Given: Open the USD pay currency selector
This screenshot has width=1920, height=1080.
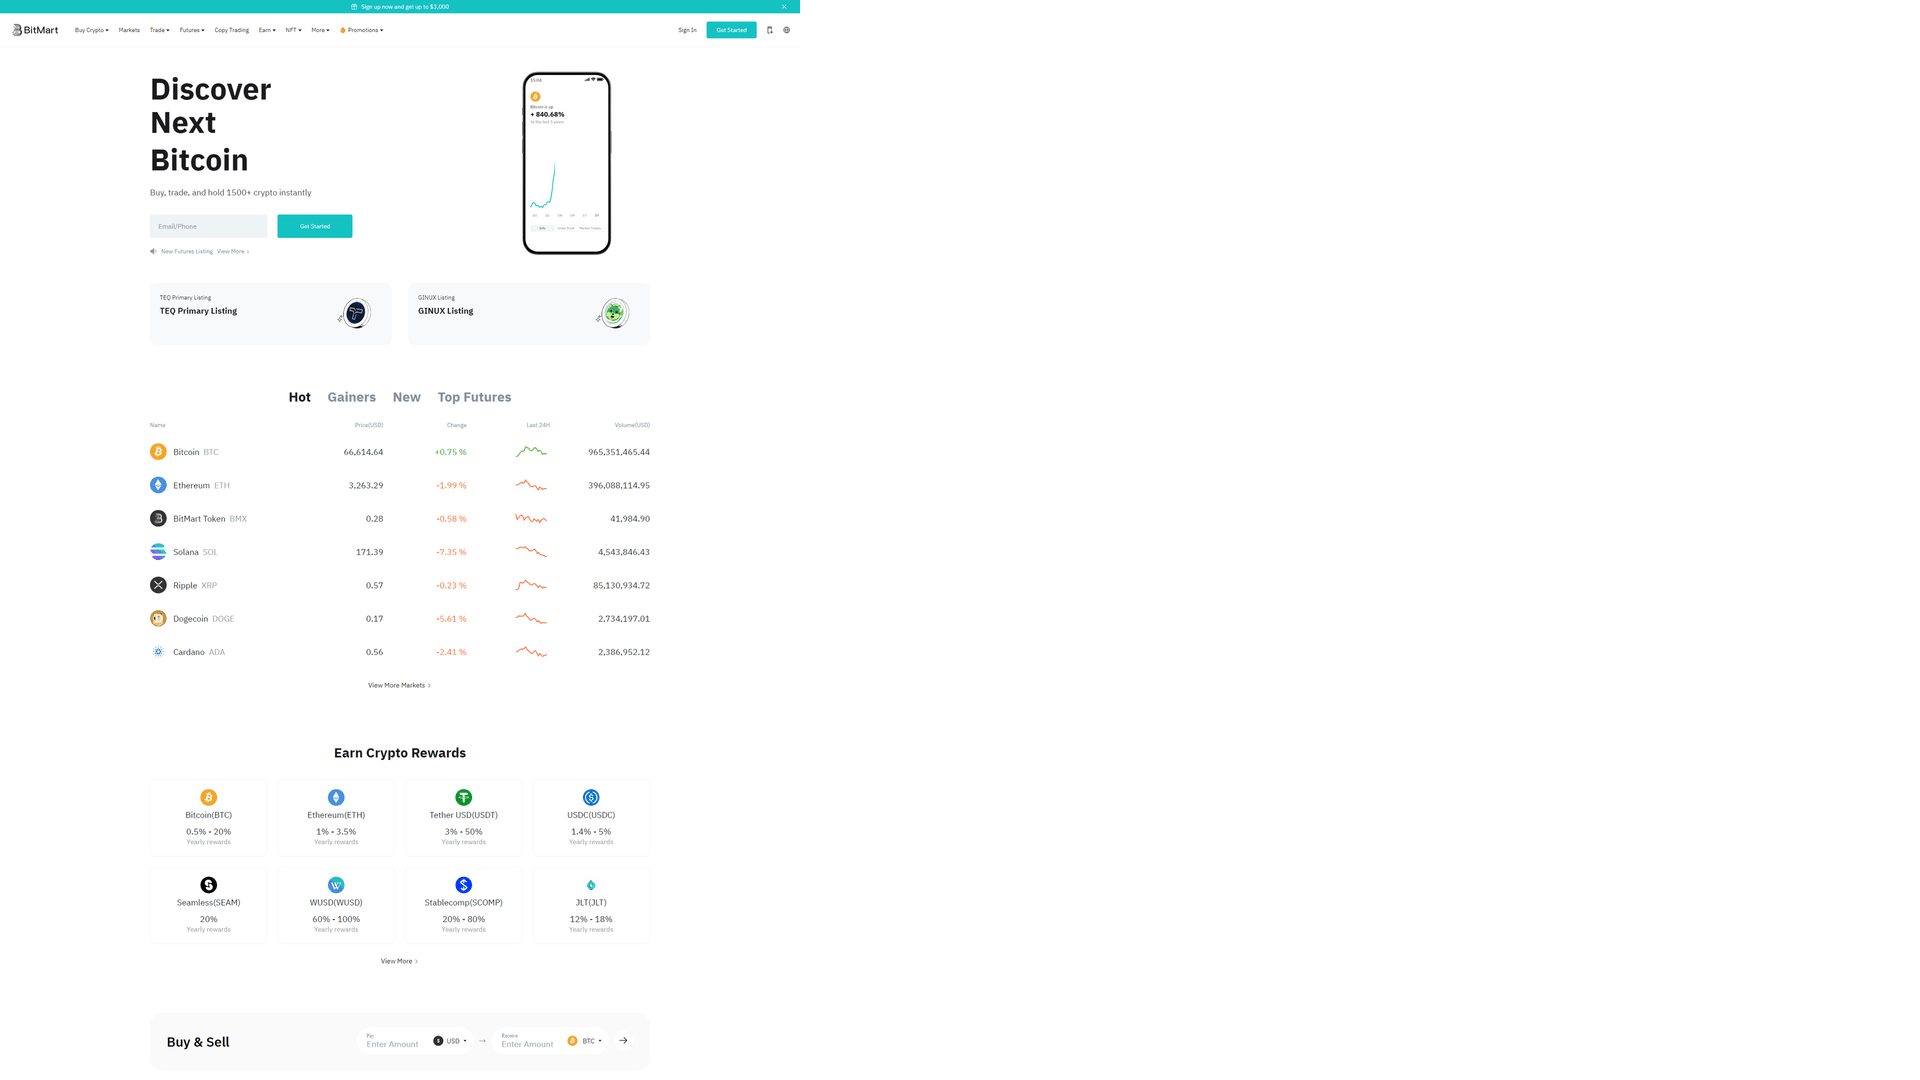Looking at the screenshot, I should coord(450,1041).
